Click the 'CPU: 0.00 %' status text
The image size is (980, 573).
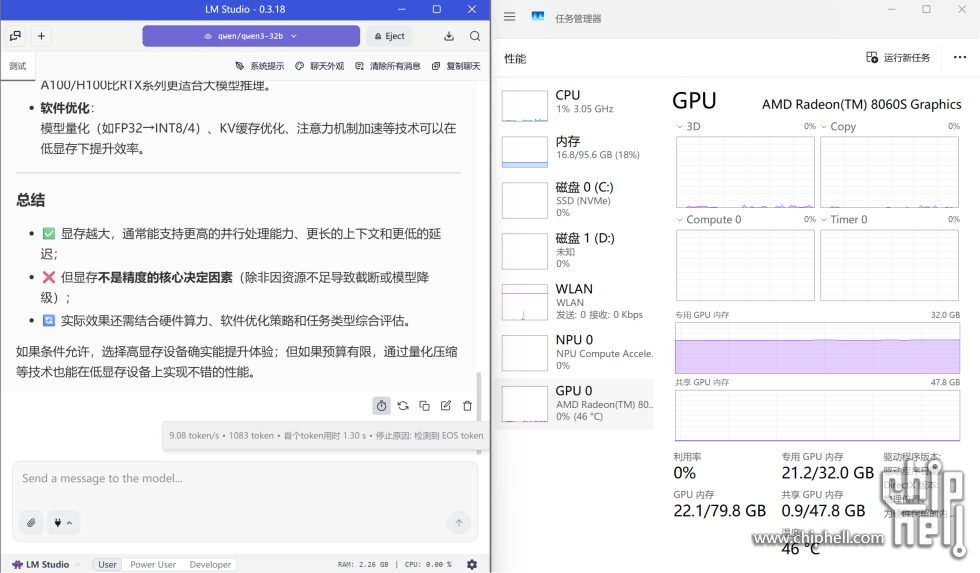pos(428,564)
